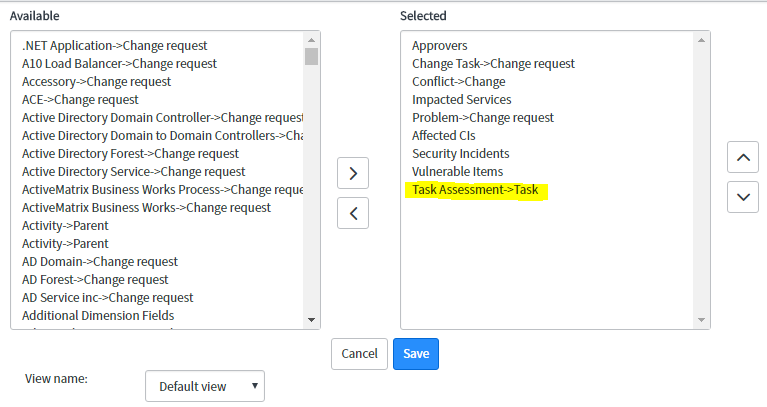This screenshot has height=407, width=767.
Task: Click the Available list scrollbar thumb
Action: 311,56
